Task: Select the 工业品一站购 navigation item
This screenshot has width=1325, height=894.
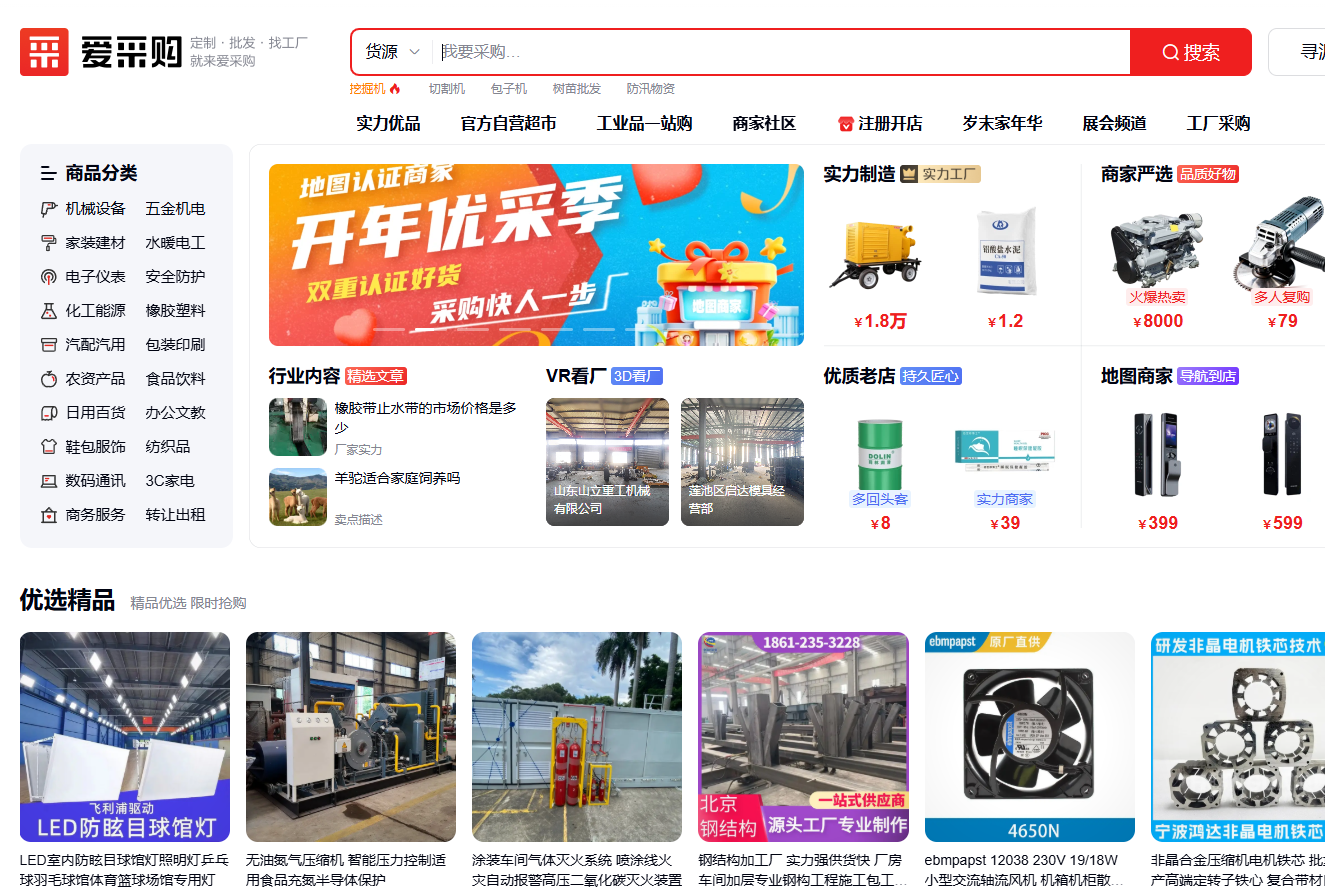Action: [644, 124]
